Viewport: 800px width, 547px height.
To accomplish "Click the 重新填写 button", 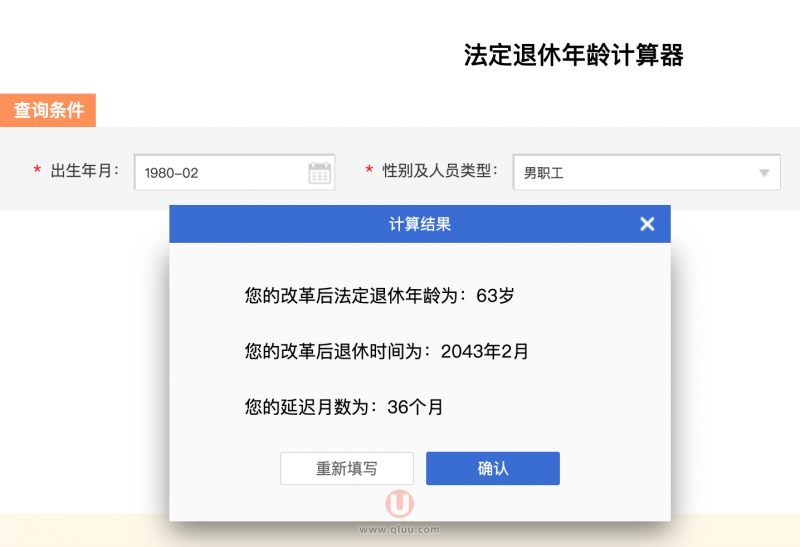I will click(347, 468).
